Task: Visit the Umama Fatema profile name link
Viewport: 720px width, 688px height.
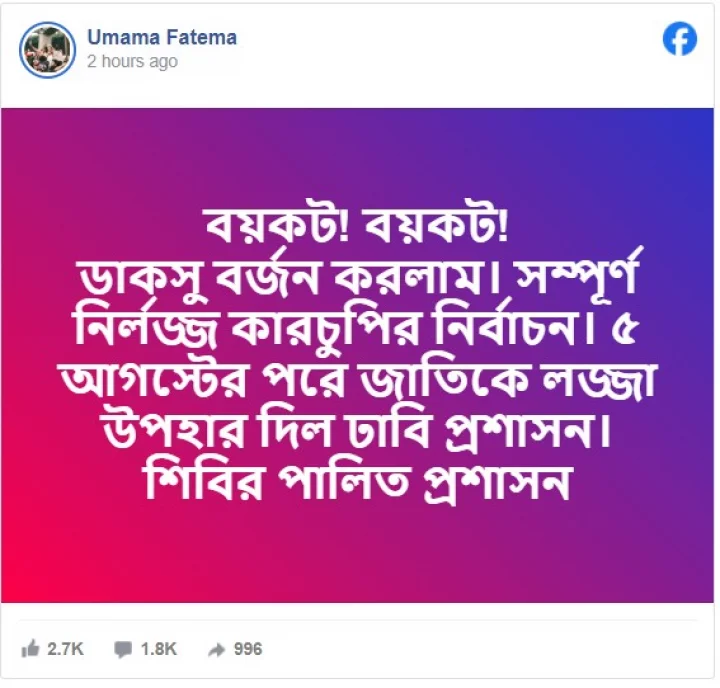Action: pos(162,37)
